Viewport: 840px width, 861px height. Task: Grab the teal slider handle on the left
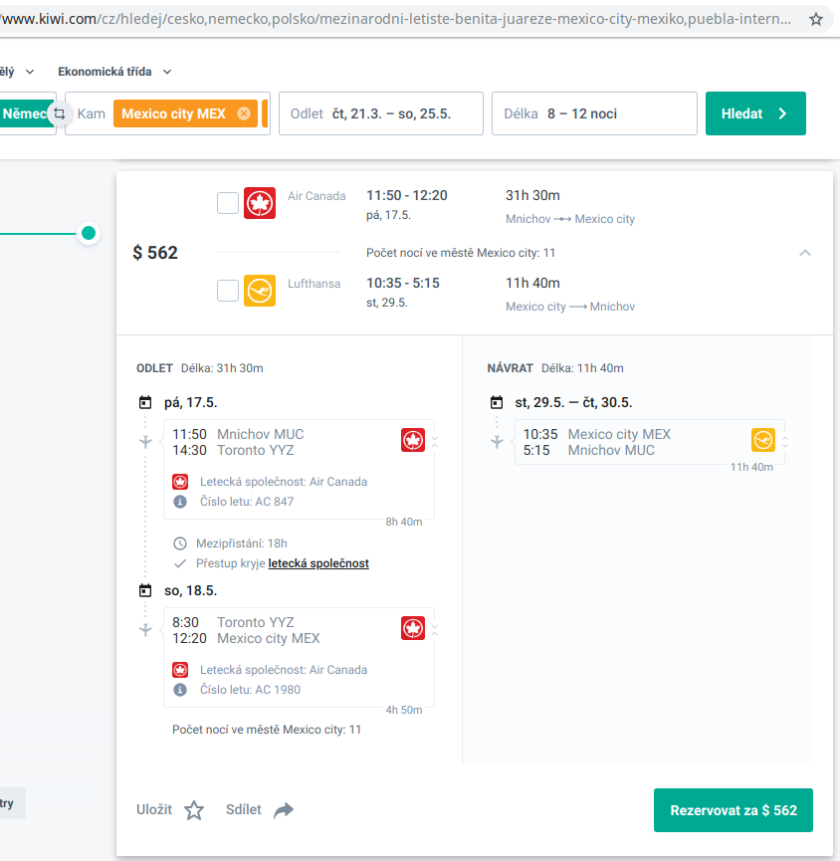click(x=89, y=233)
